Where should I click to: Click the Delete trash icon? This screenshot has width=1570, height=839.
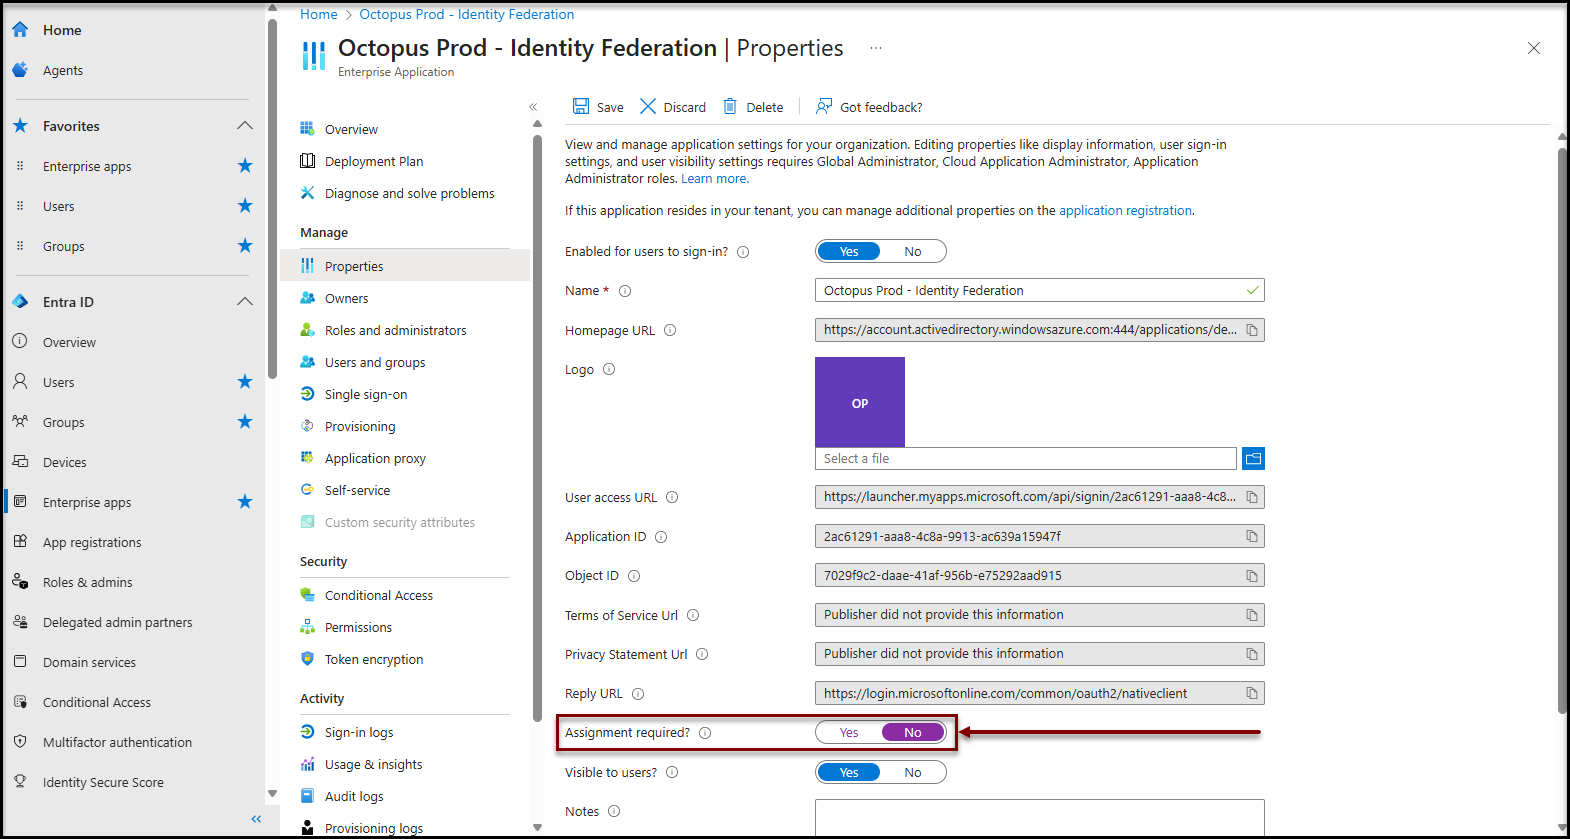[730, 107]
